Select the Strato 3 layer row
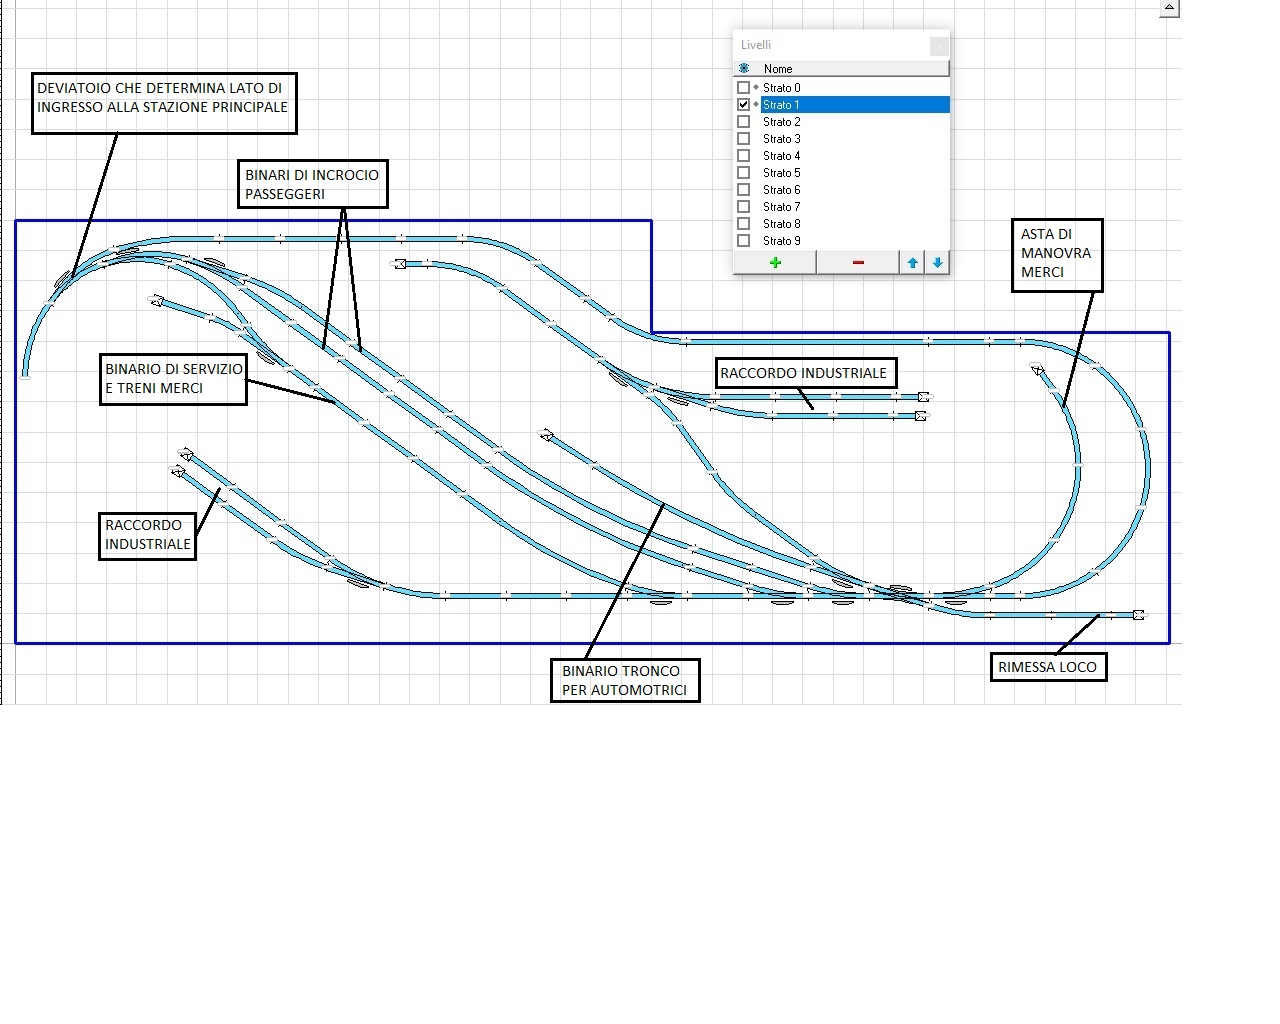This screenshot has height=1024, width=1280. pos(782,139)
